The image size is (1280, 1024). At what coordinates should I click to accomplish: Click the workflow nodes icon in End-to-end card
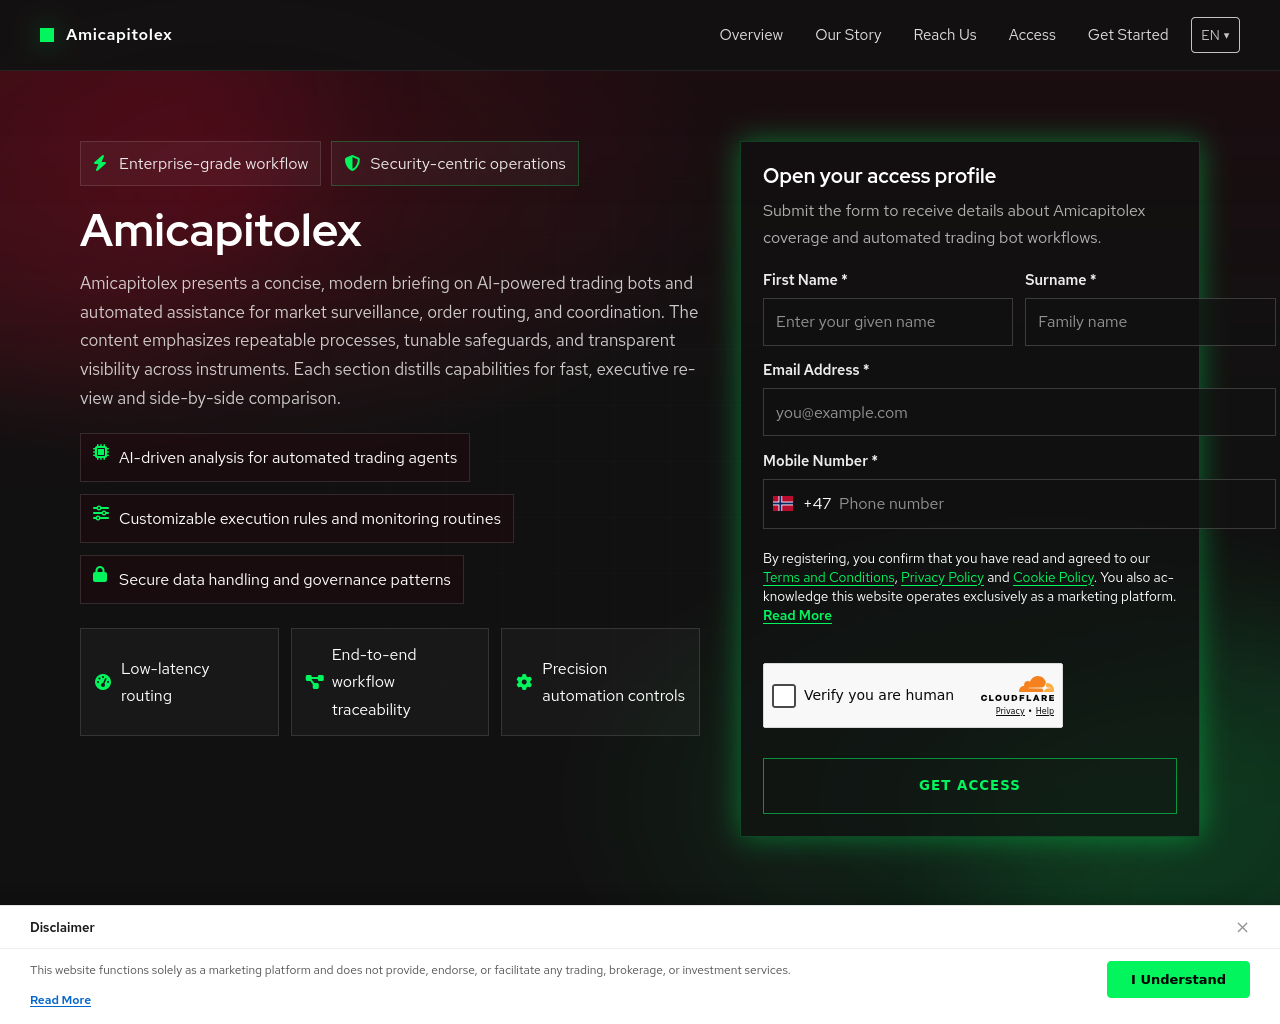[x=314, y=682]
